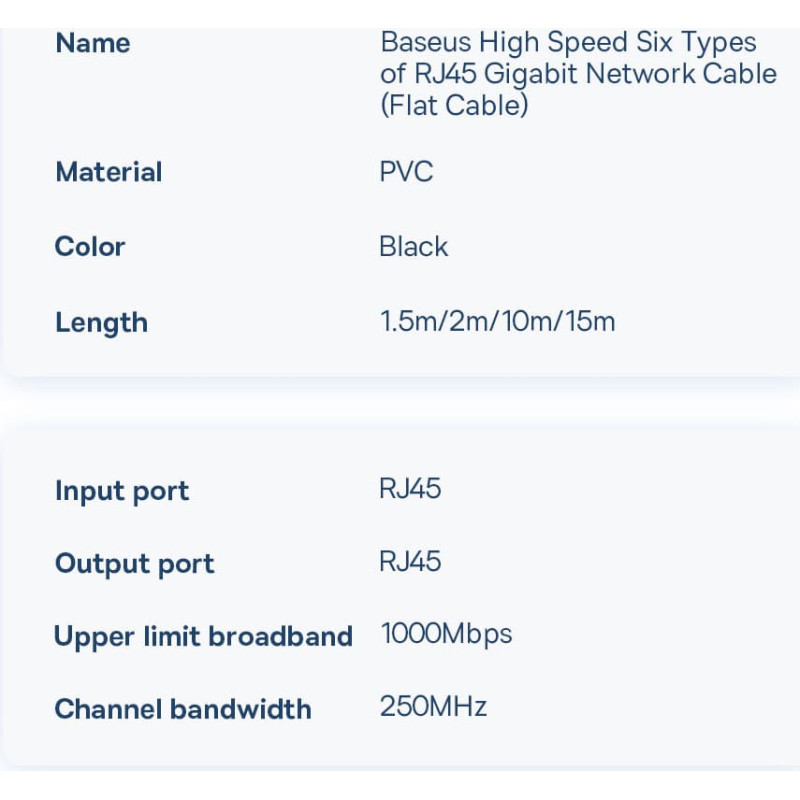The width and height of the screenshot is (800, 800).
Task: Click the Material label
Action: [108, 172]
